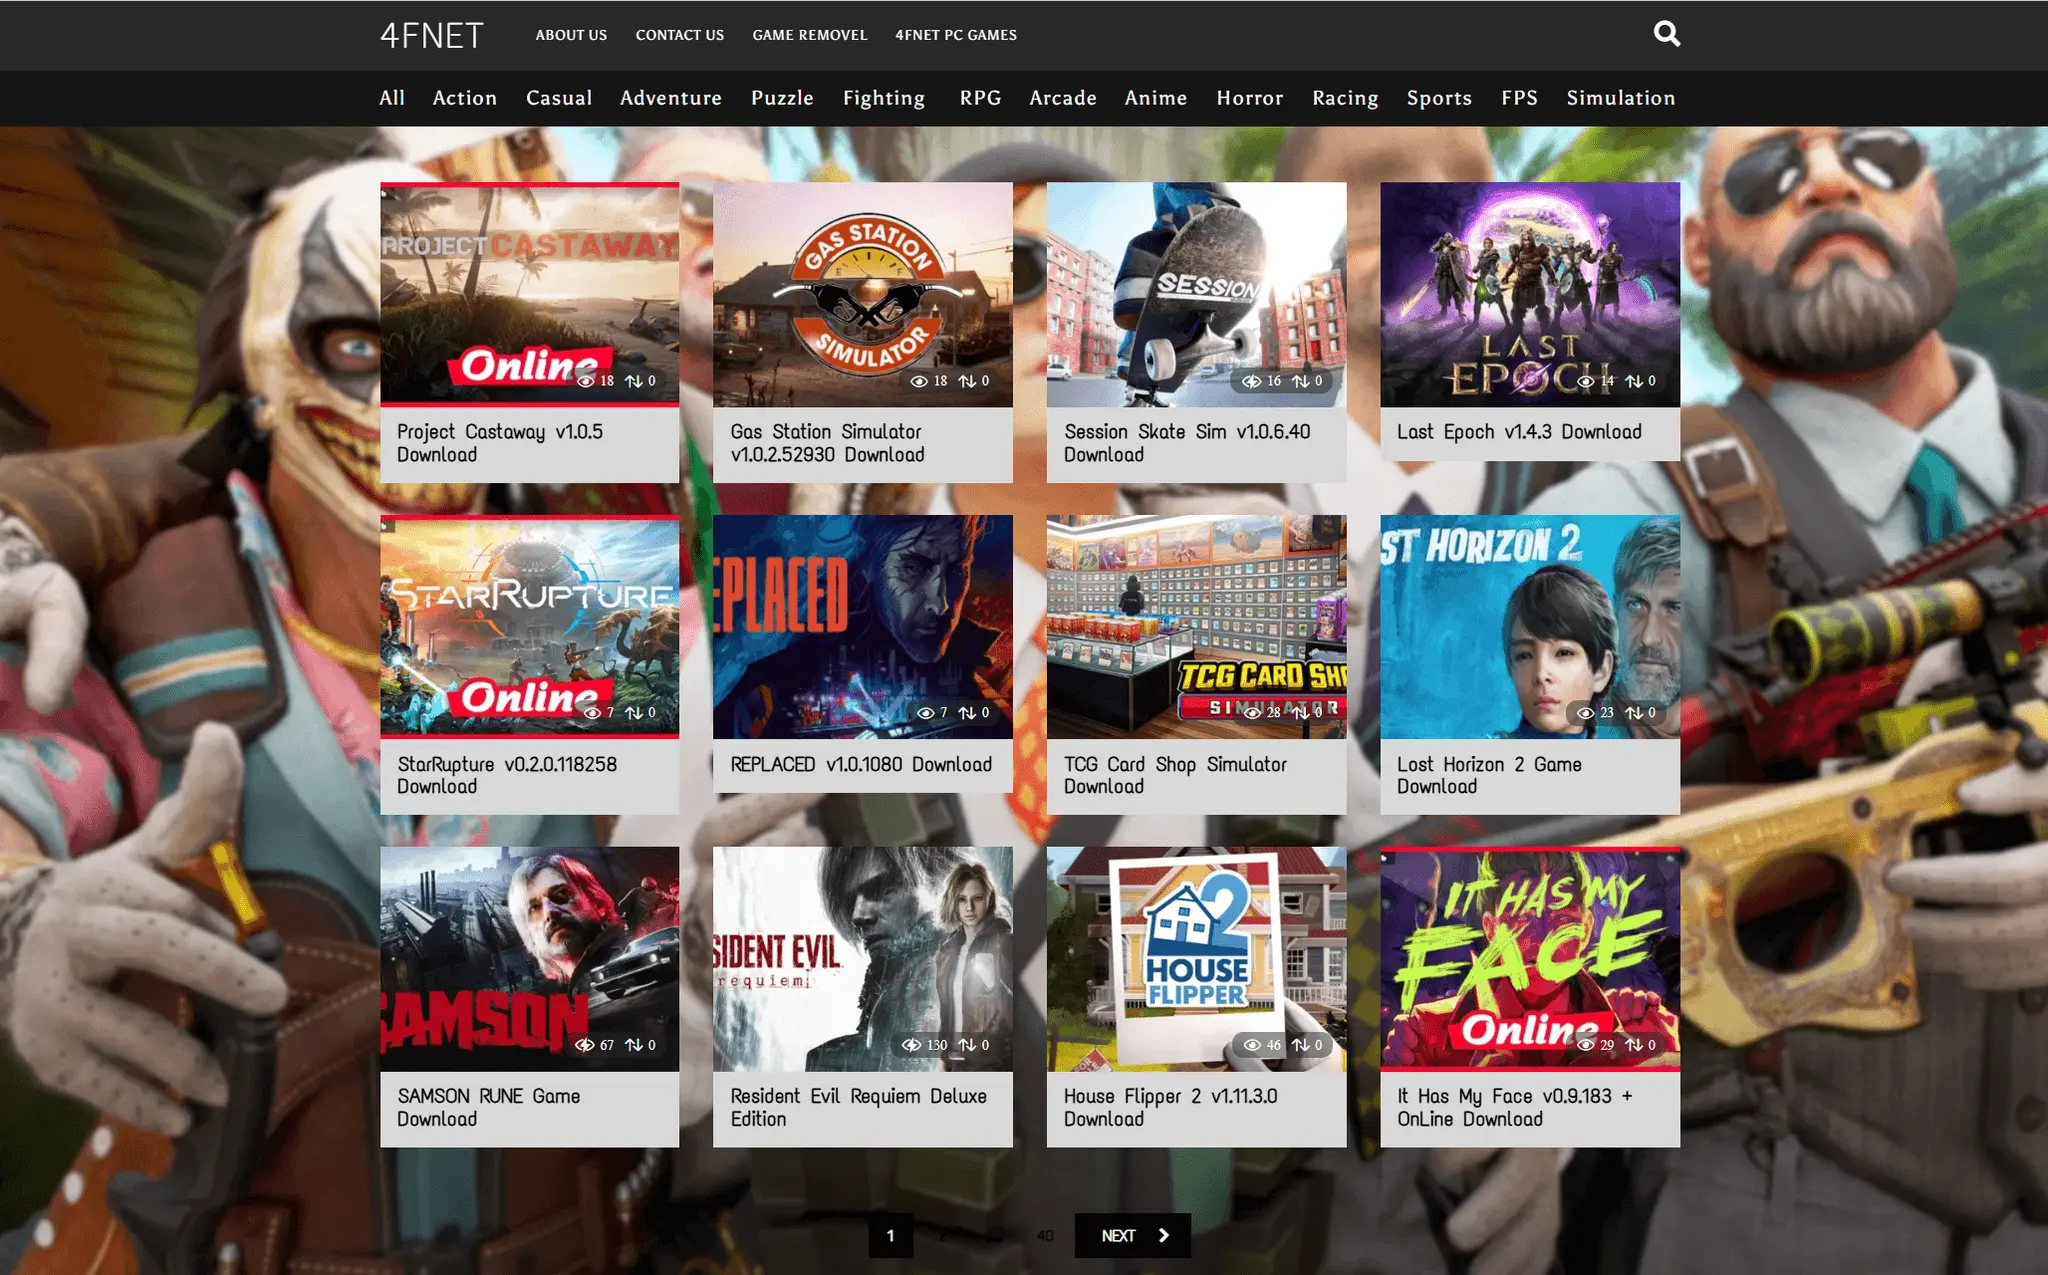This screenshot has height=1275, width=2048.
Task: Click views eye icon on Session Skate Sim
Action: [x=1251, y=381]
